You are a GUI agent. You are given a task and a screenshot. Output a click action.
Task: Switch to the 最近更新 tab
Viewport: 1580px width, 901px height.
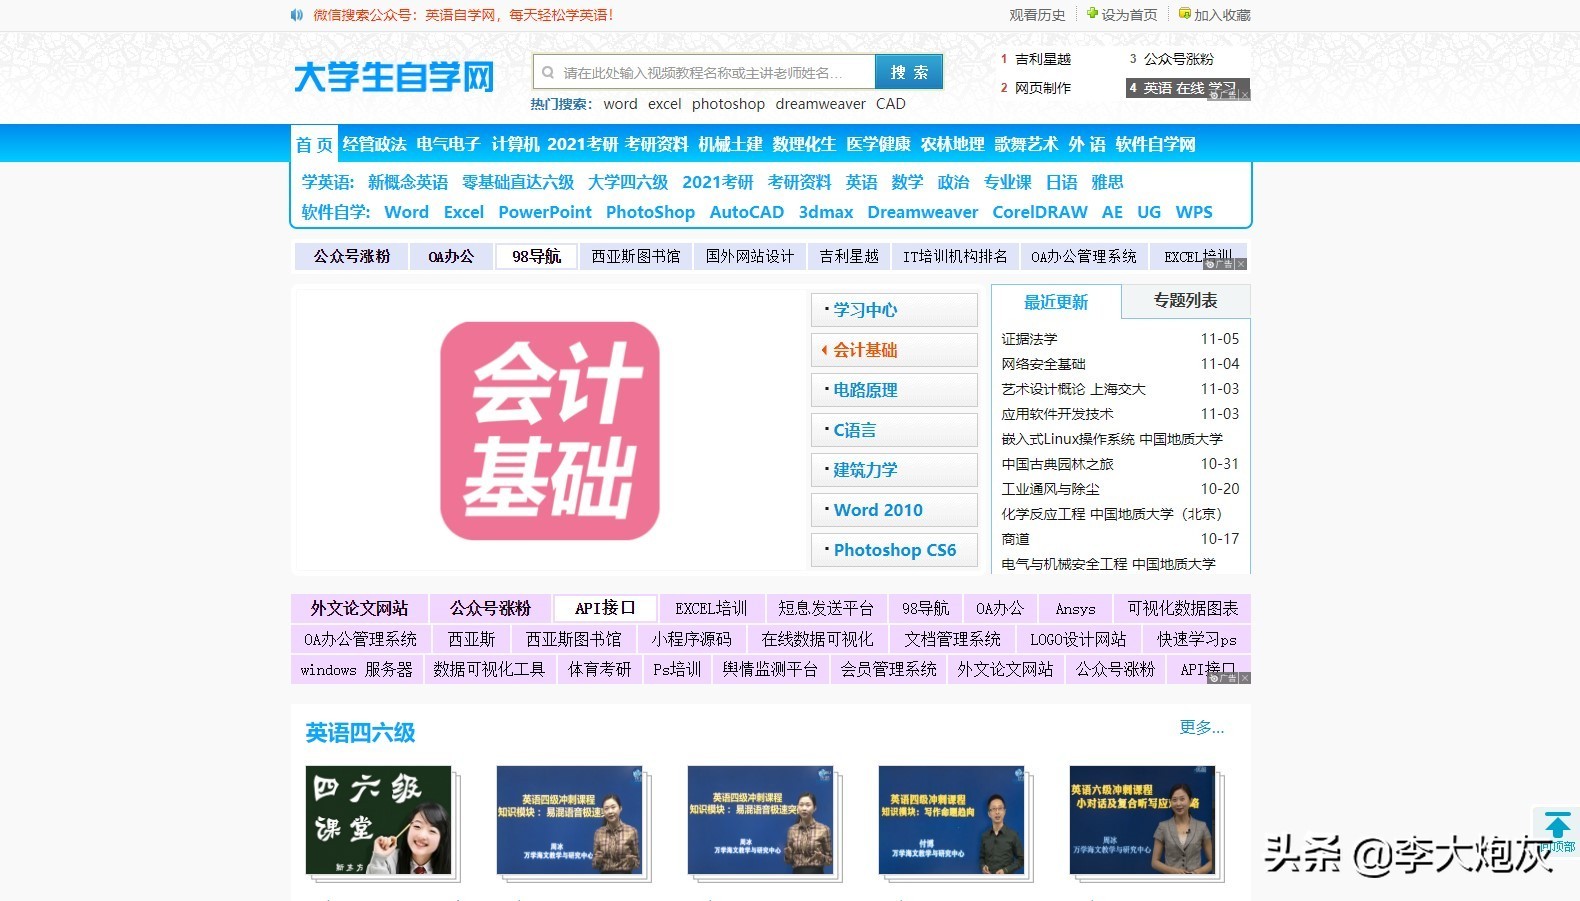(1056, 302)
